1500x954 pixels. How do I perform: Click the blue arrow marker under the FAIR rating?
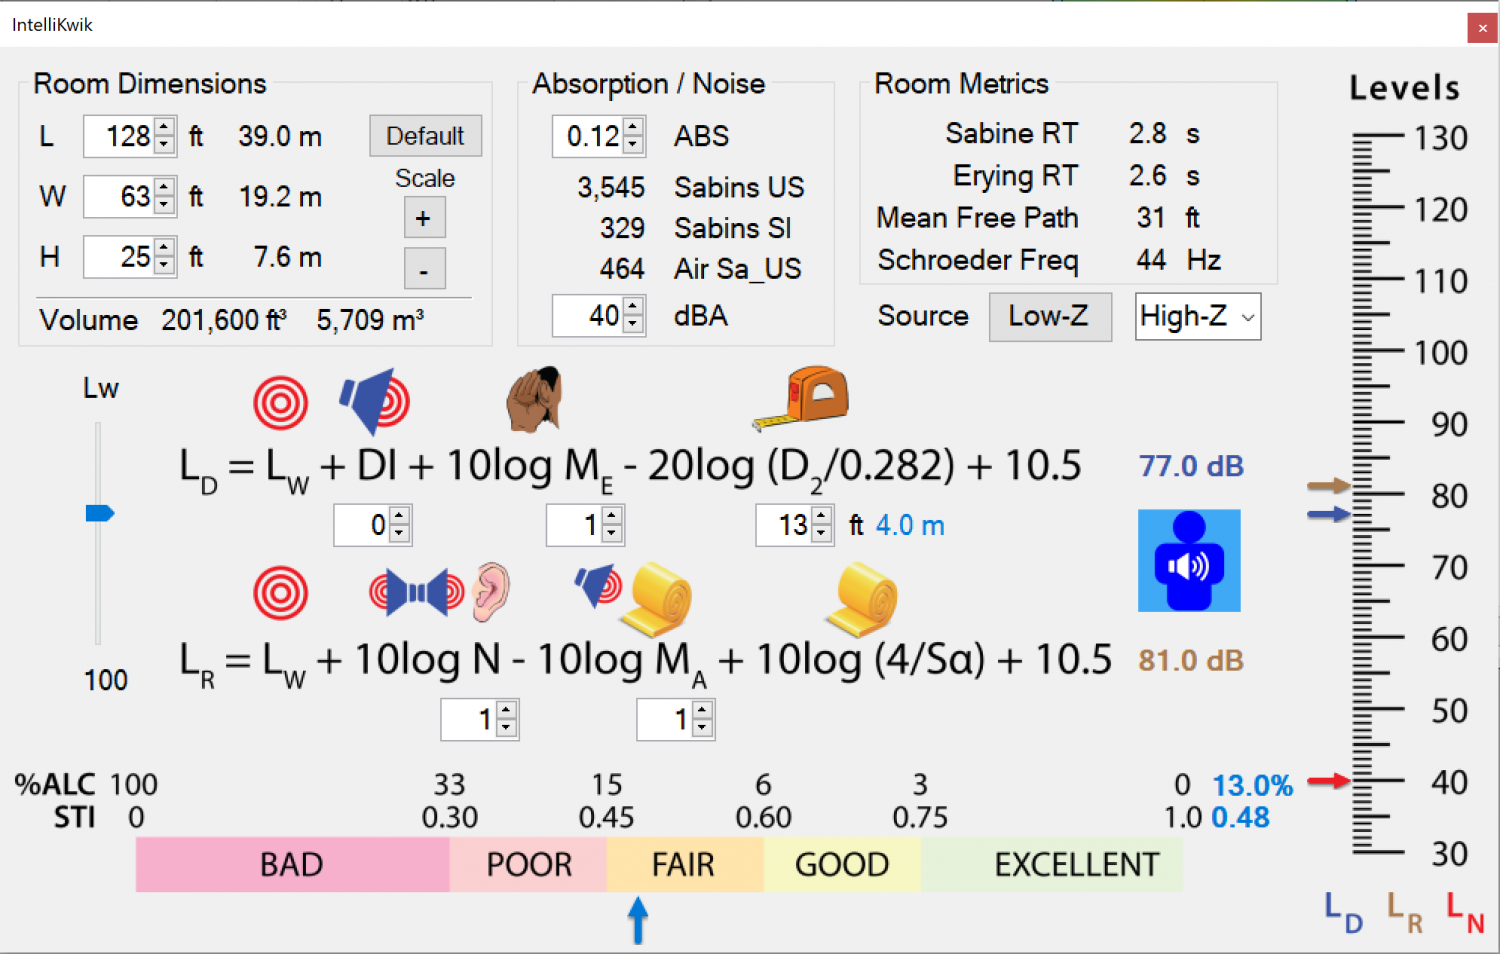(x=638, y=918)
